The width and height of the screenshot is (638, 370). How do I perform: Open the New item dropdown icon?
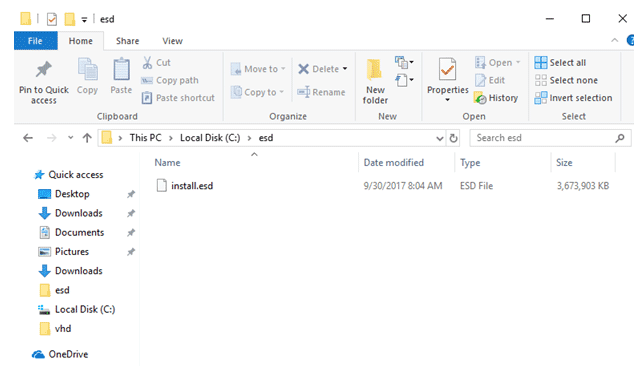(x=404, y=62)
